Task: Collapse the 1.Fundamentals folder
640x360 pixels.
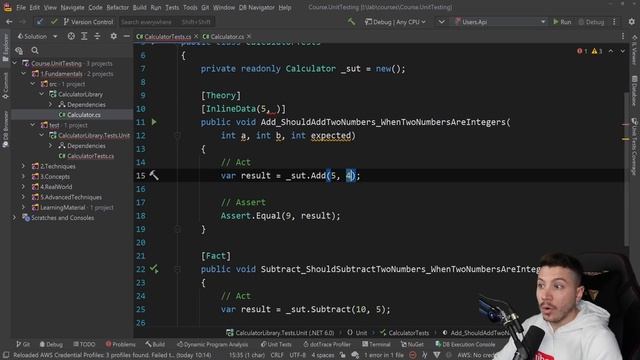Action: point(24,74)
